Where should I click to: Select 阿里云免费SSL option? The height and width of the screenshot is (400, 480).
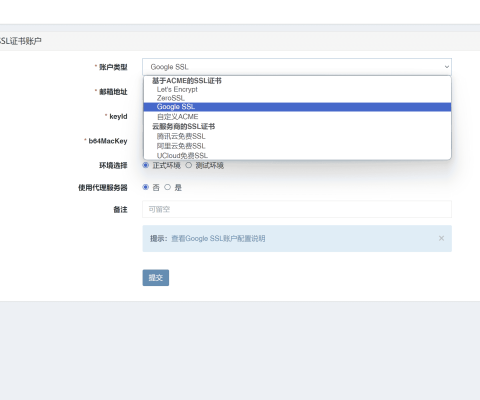pos(181,146)
